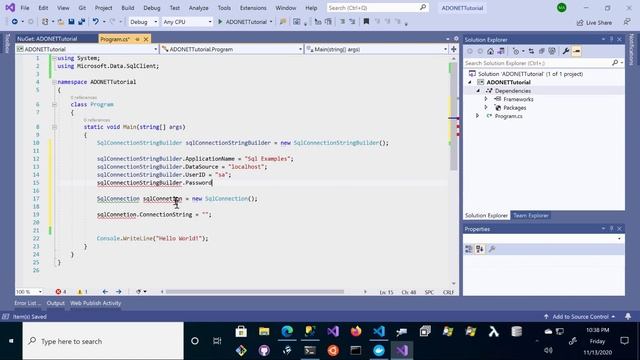Image resolution: width=640 pixels, height=360 pixels.
Task: Open the Any CPU platform dropdown
Action: pyautogui.click(x=187, y=22)
